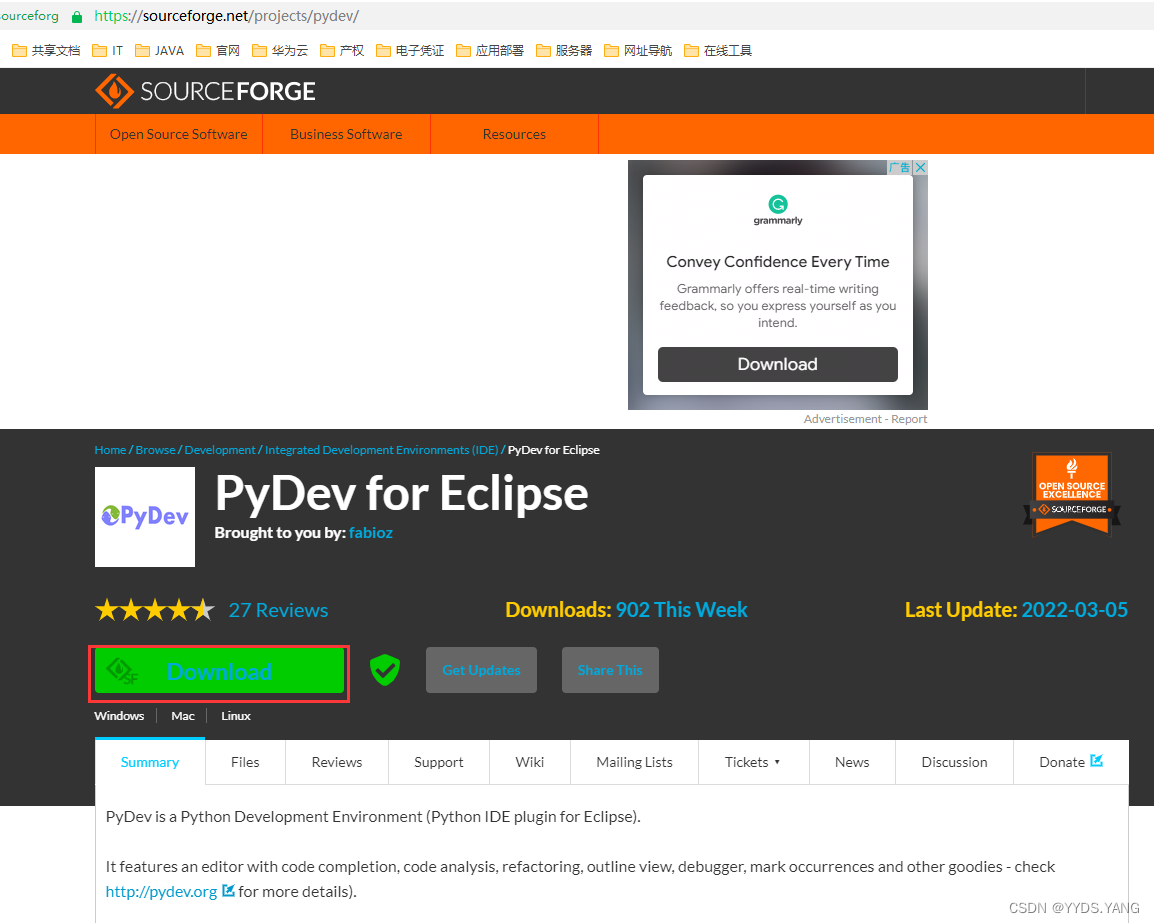Image resolution: width=1154 pixels, height=923 pixels.
Task: Click the external link icon beside Donate
Action: [x=1097, y=761]
